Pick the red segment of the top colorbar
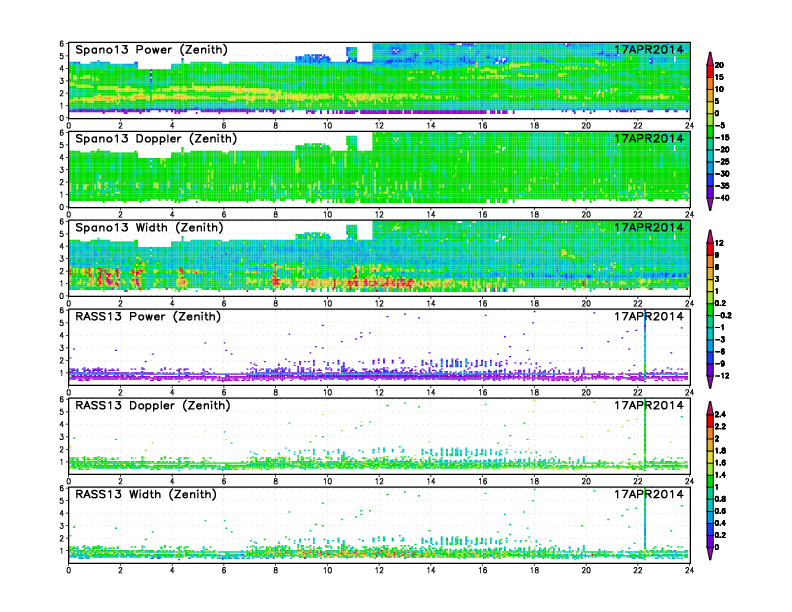Image resolution: width=792 pixels, height=612 pixels. [710, 71]
